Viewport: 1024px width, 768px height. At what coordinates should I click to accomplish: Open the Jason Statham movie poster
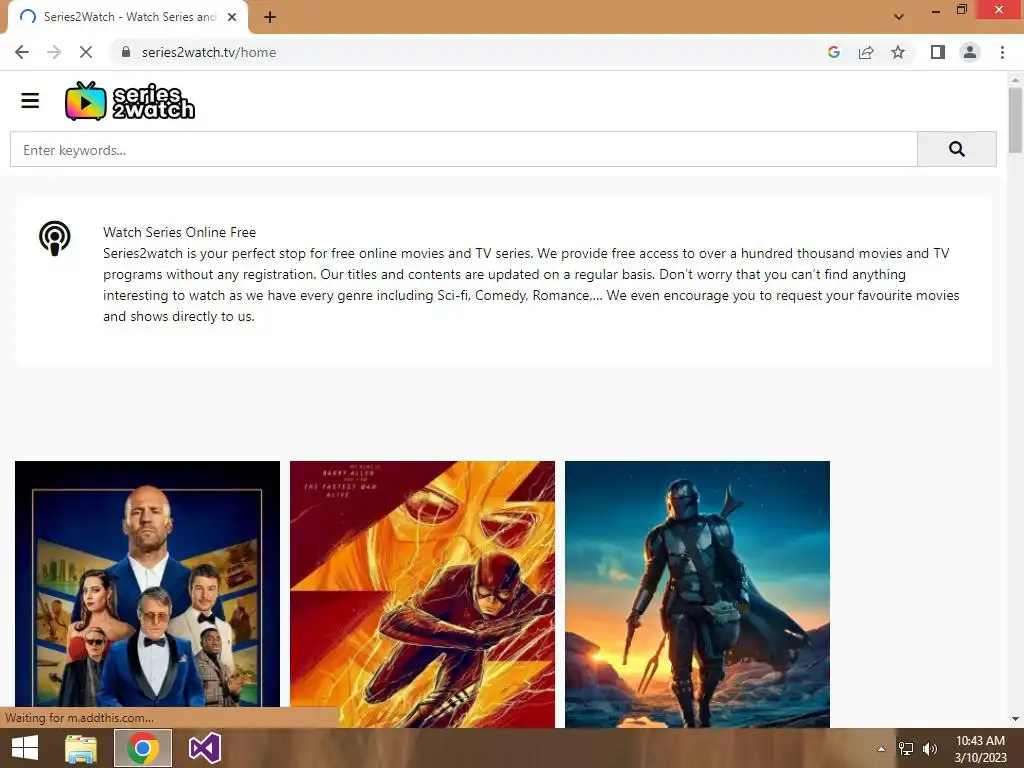148,594
